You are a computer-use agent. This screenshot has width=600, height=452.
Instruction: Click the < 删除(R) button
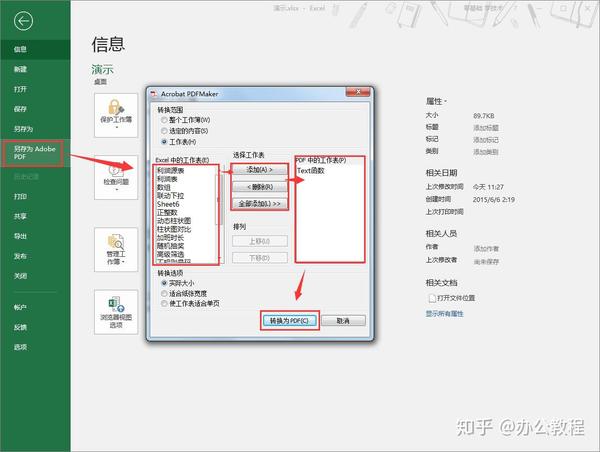tap(259, 187)
